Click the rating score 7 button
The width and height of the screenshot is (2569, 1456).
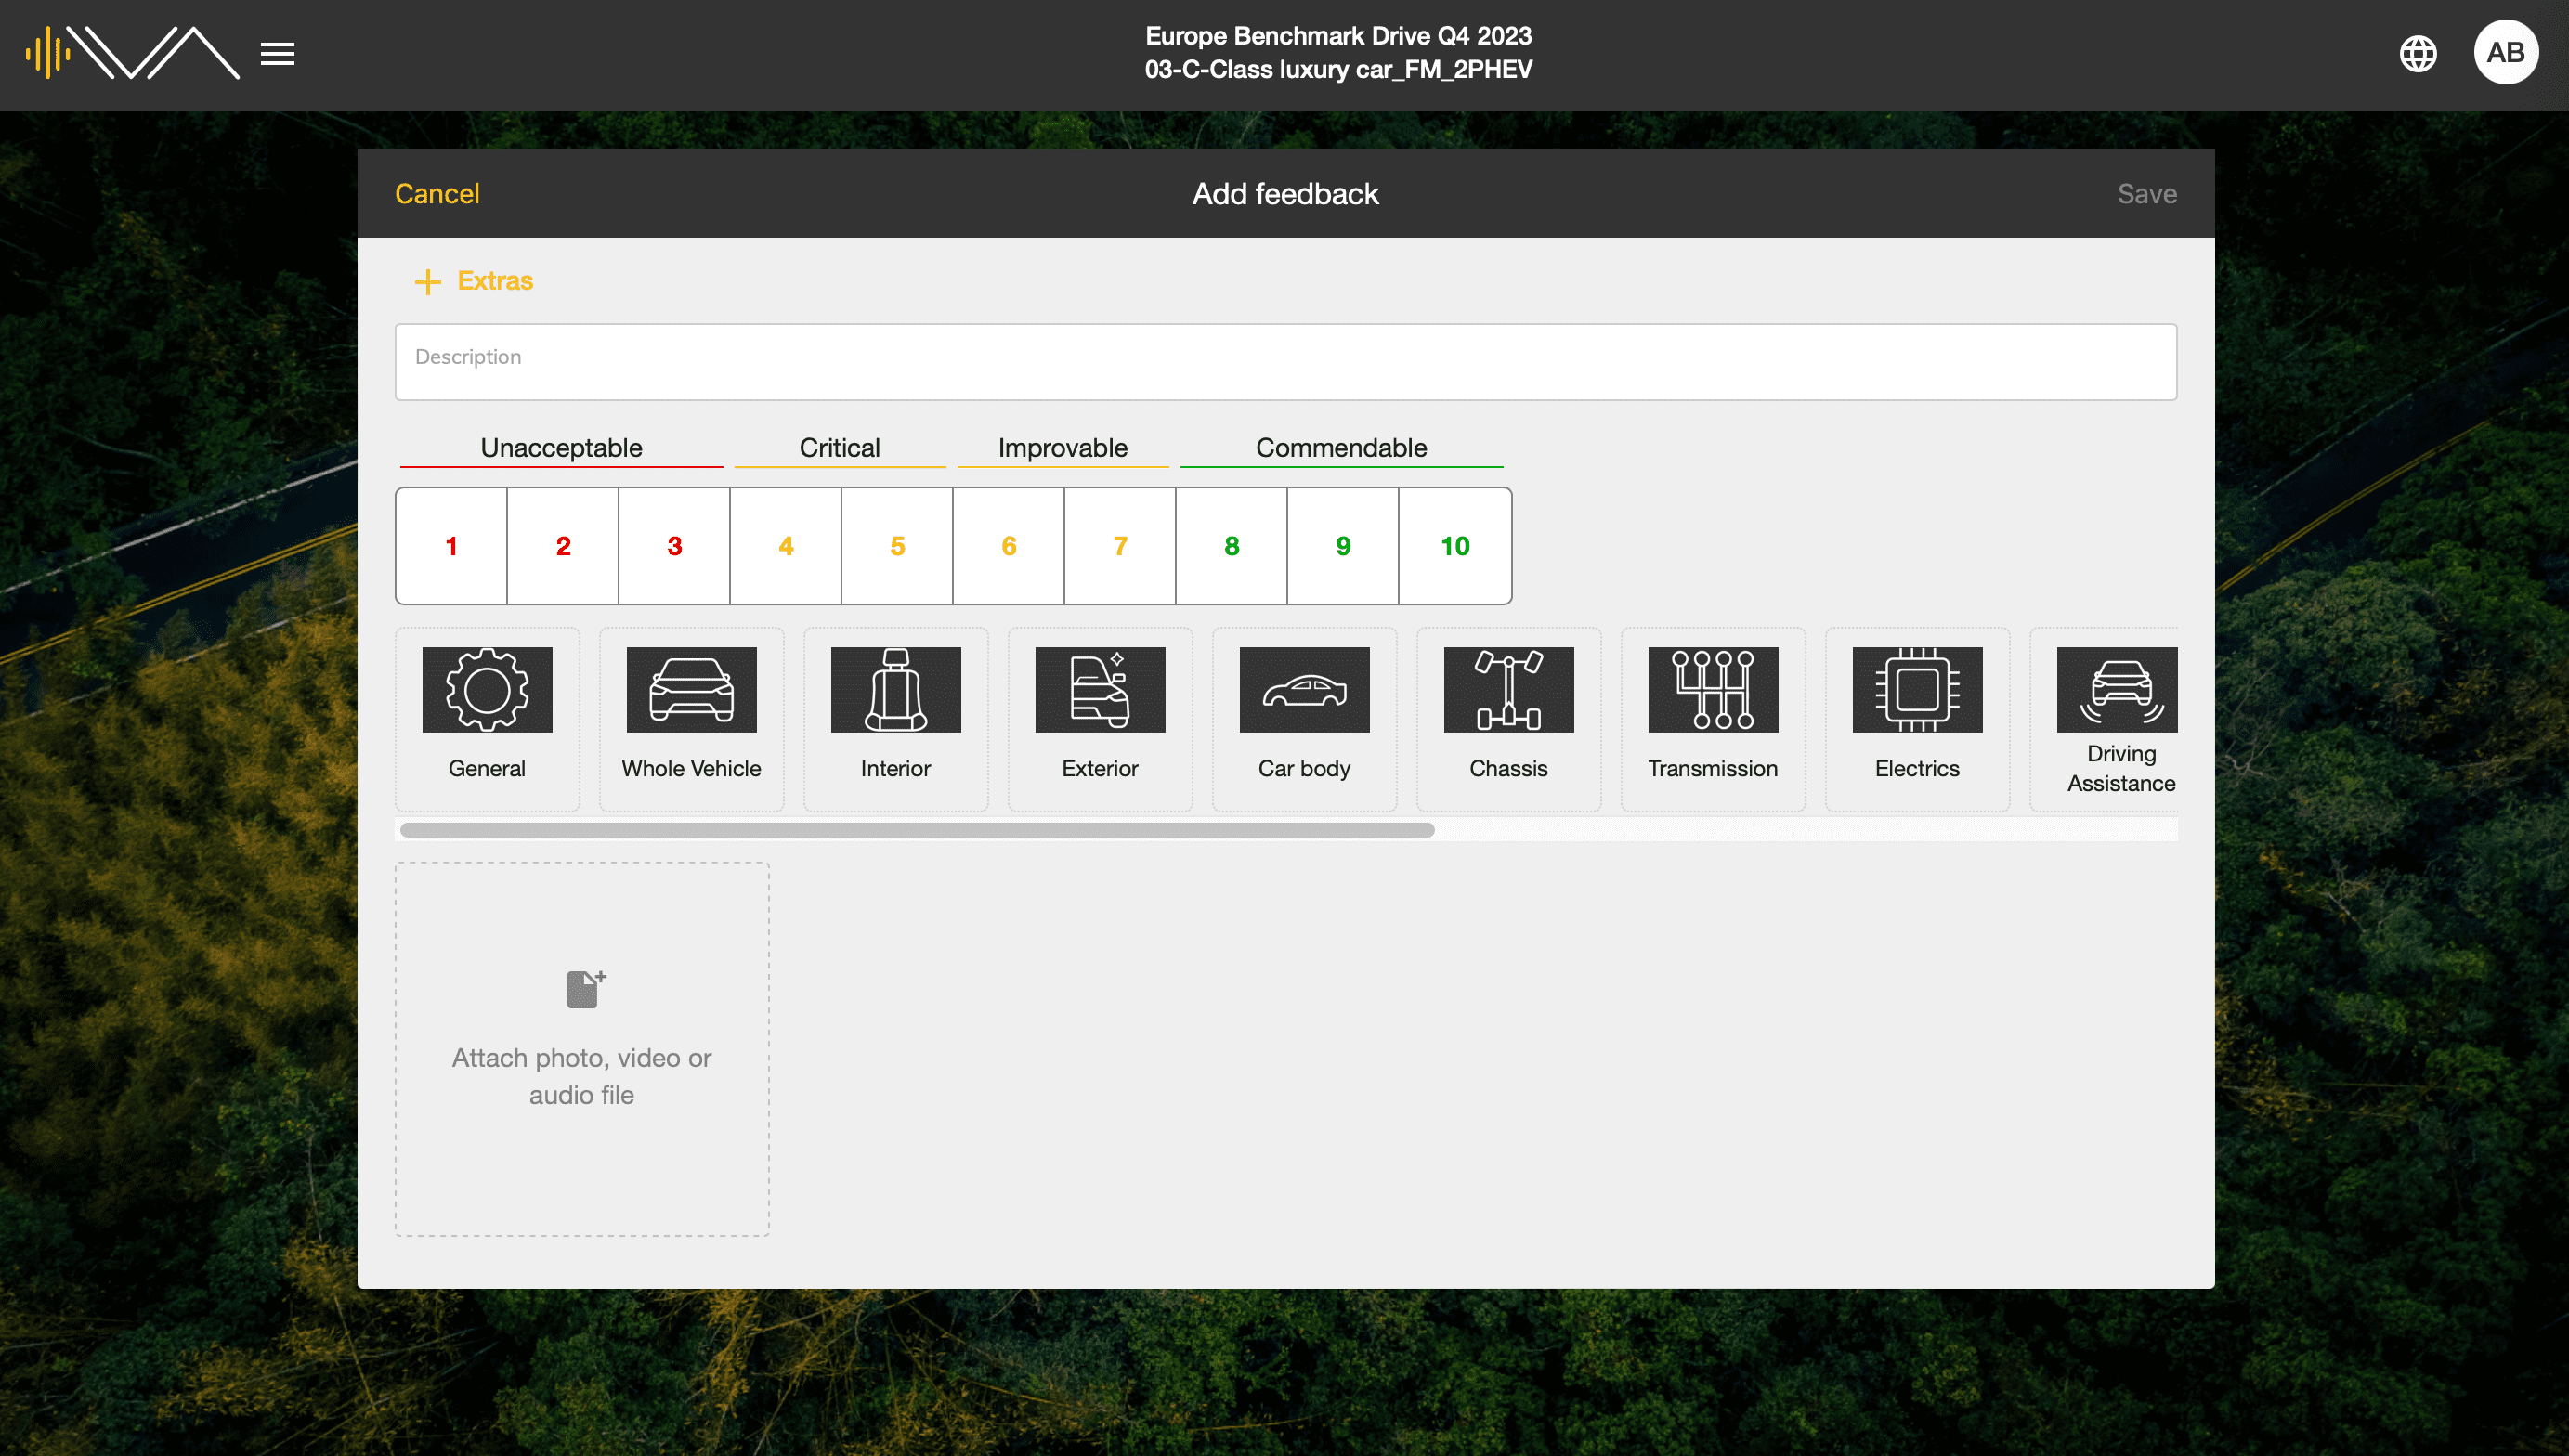[x=1120, y=545]
